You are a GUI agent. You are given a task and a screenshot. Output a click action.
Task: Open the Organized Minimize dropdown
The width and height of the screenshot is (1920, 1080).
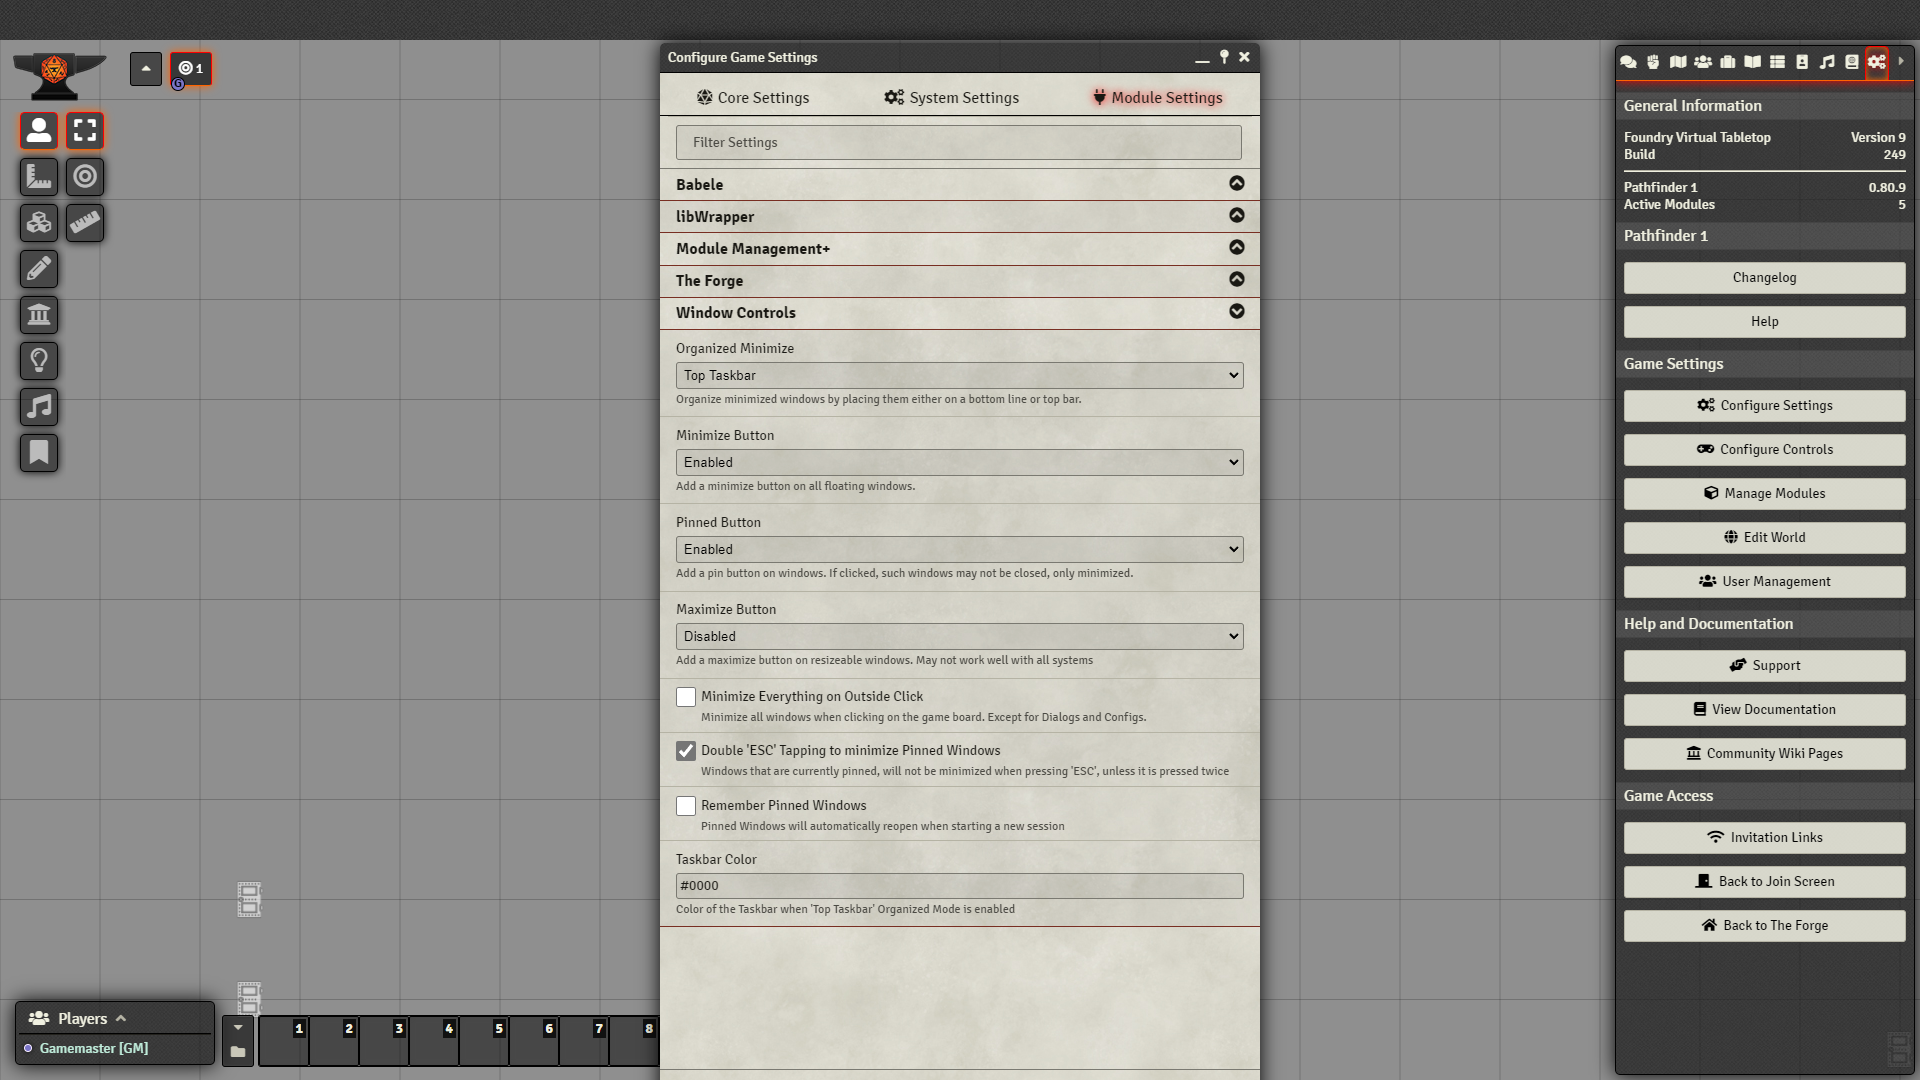point(958,375)
